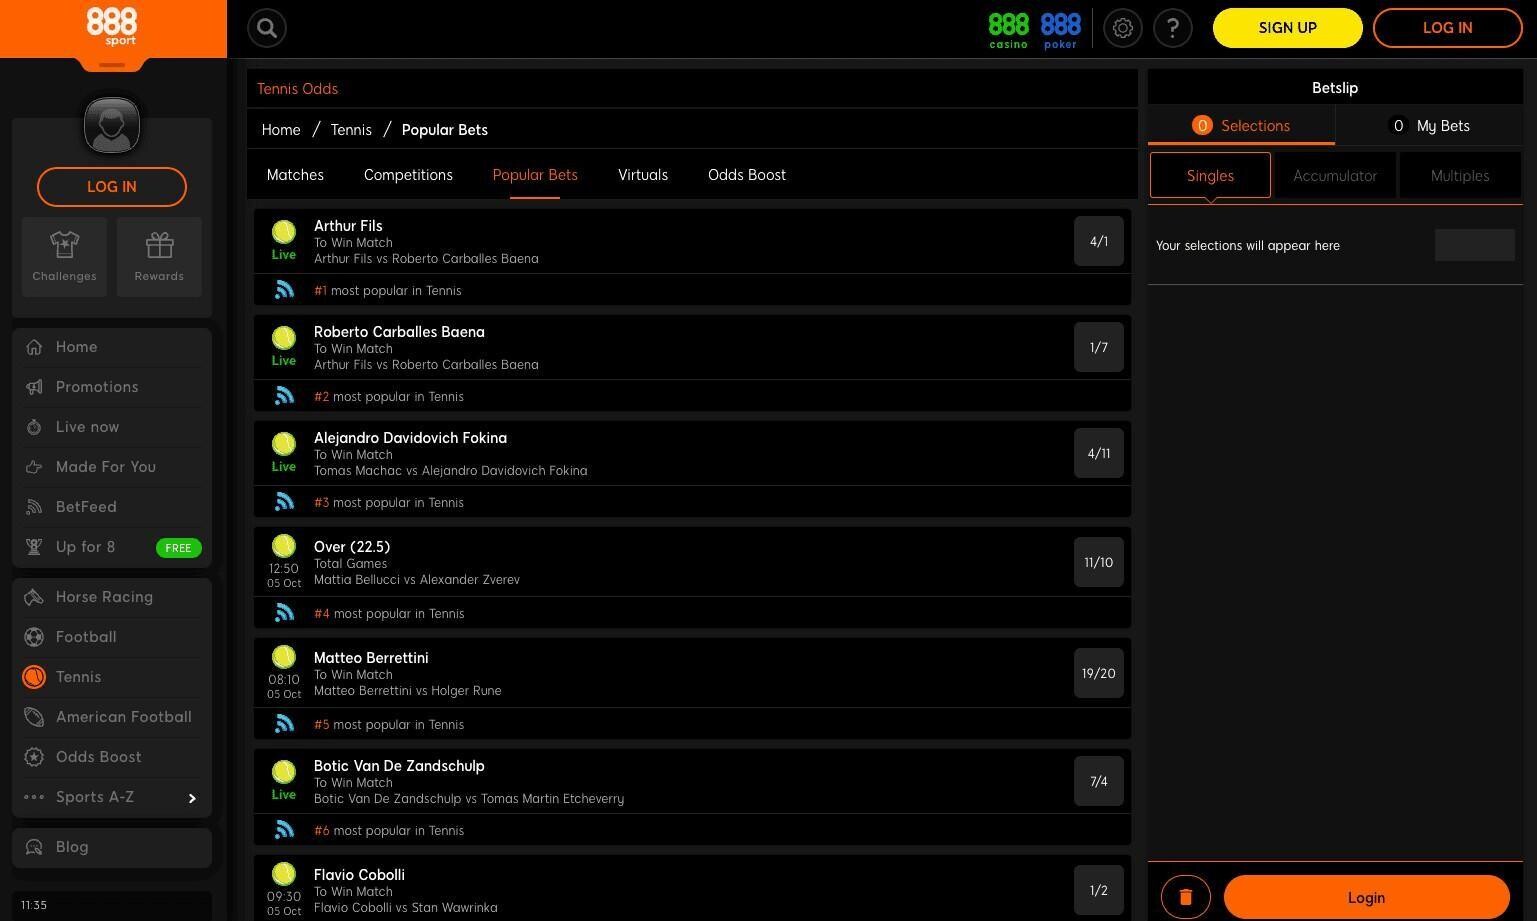Click the FREE badge on Up for 8
Viewport: 1537px width, 921px height.
click(x=178, y=548)
